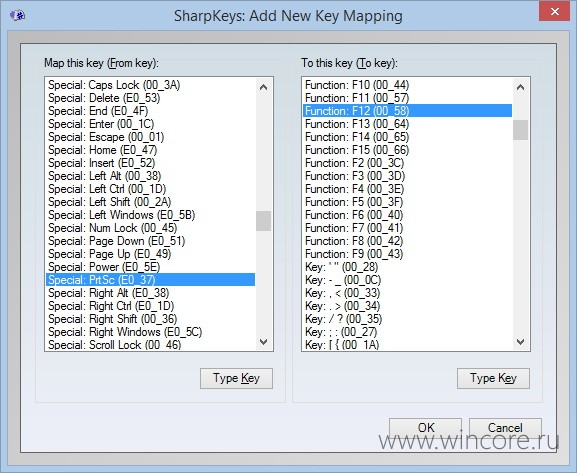The height and width of the screenshot is (473, 577).
Task: Select Special: Left Windows (E0_5B)
Action: coord(150,215)
